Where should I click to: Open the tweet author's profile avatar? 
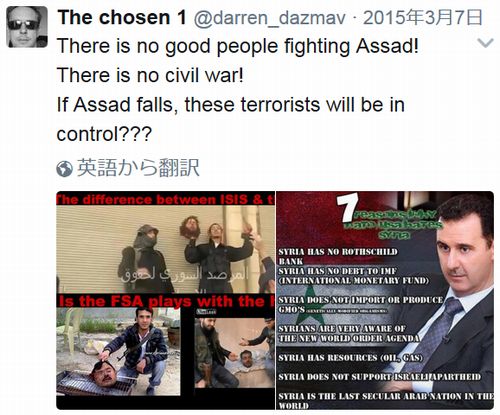27,27
